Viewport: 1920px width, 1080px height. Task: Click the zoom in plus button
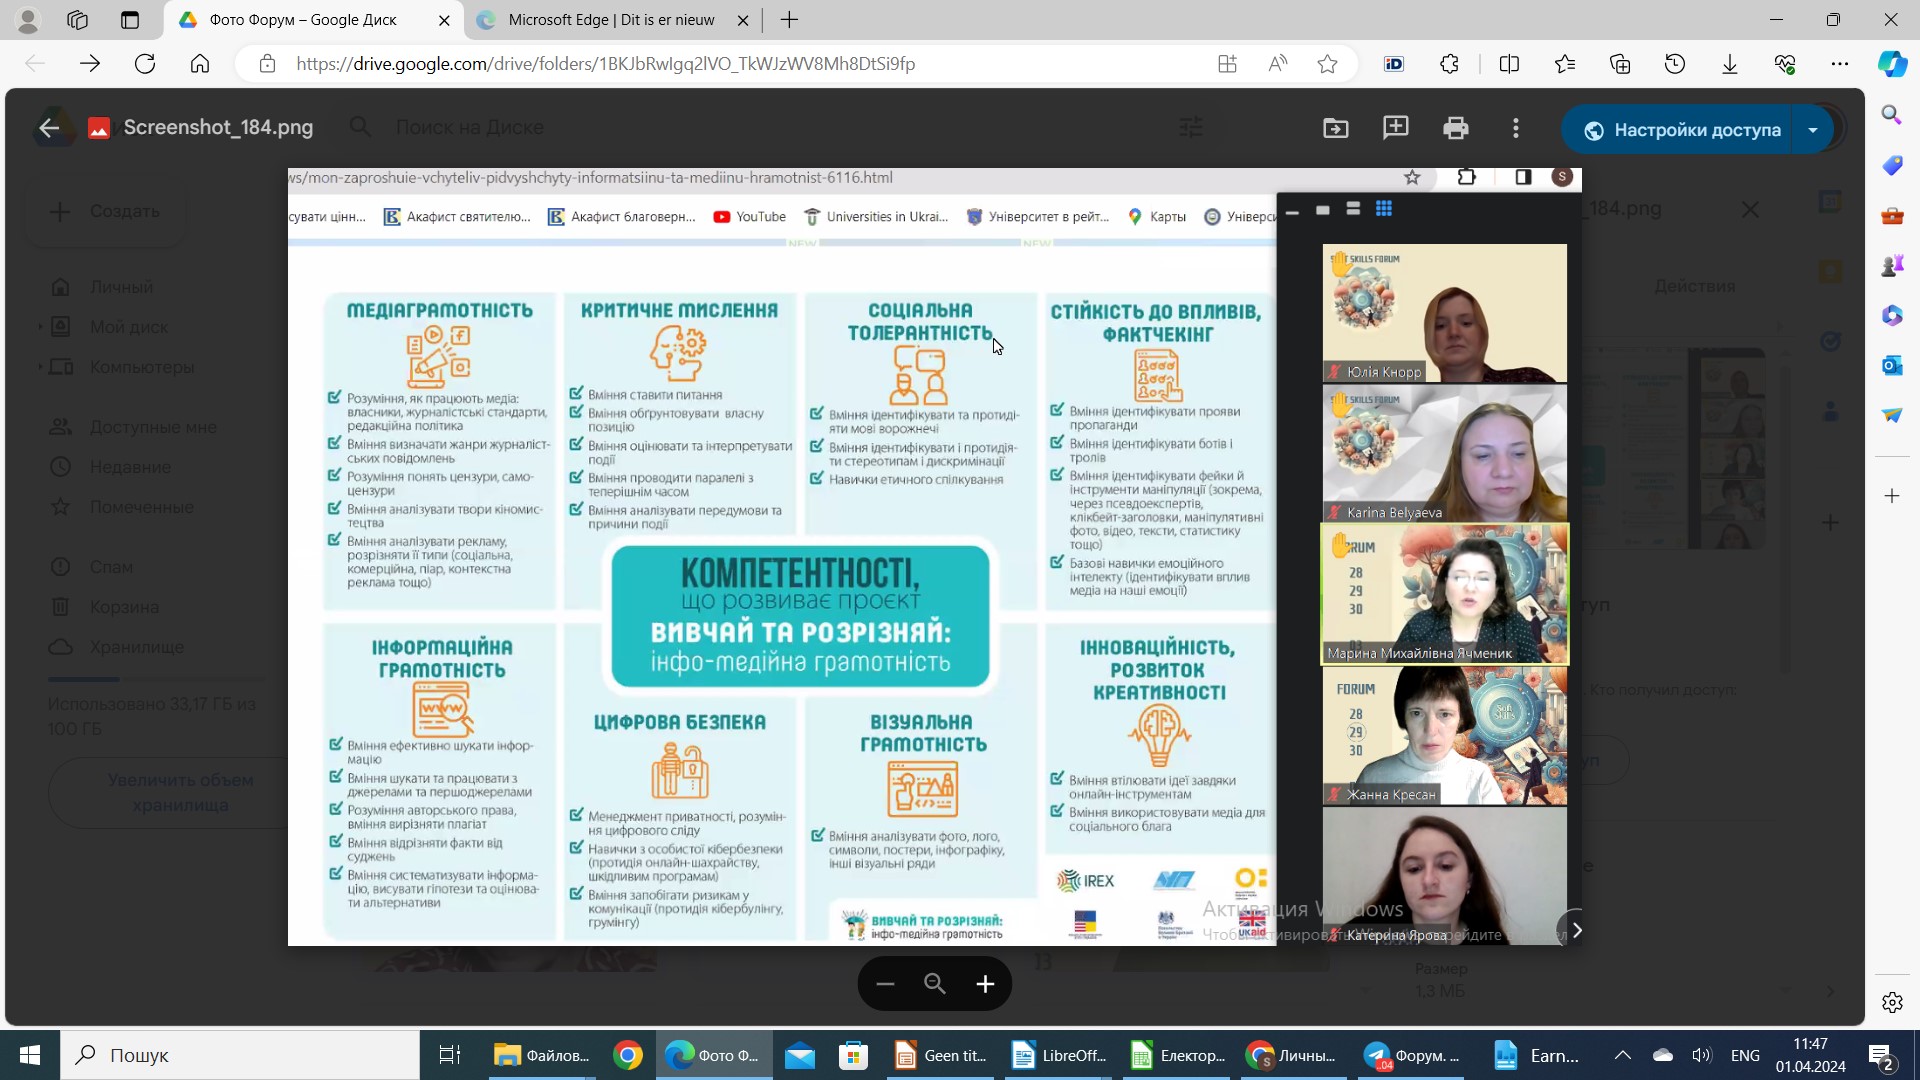pos(985,984)
